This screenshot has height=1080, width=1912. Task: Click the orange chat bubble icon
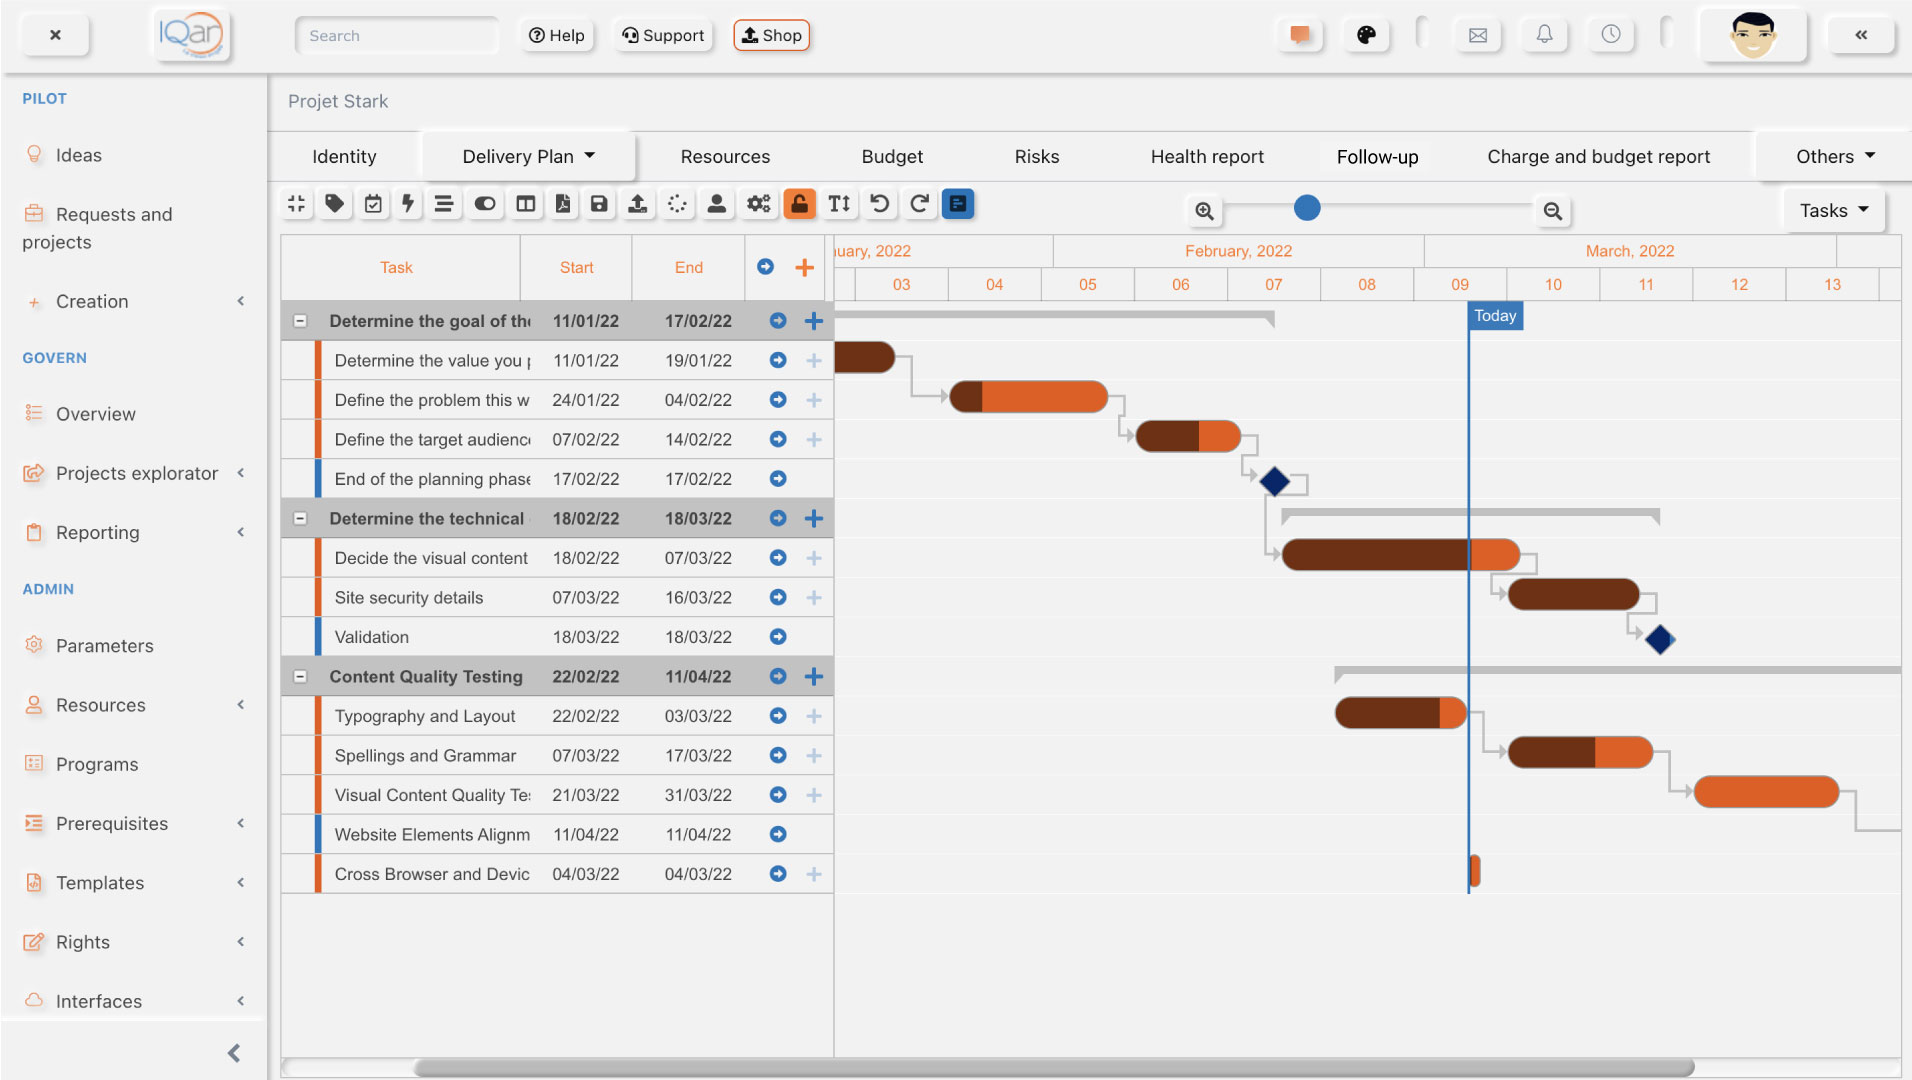point(1300,35)
